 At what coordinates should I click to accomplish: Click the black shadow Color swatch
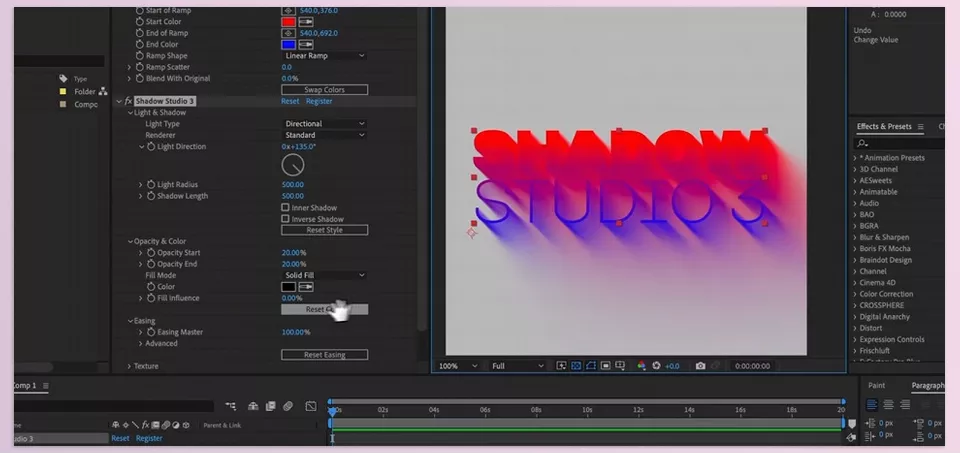pos(288,286)
